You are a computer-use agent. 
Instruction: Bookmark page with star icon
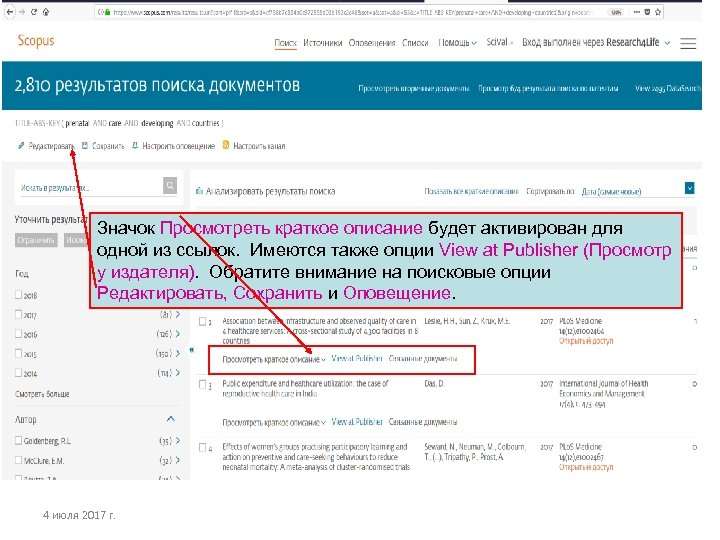point(658,12)
